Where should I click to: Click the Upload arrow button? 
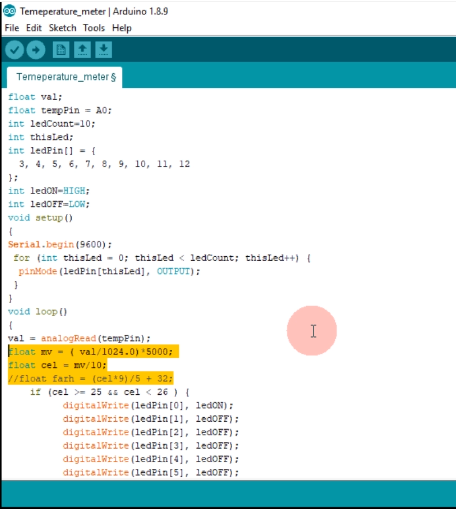(36, 50)
